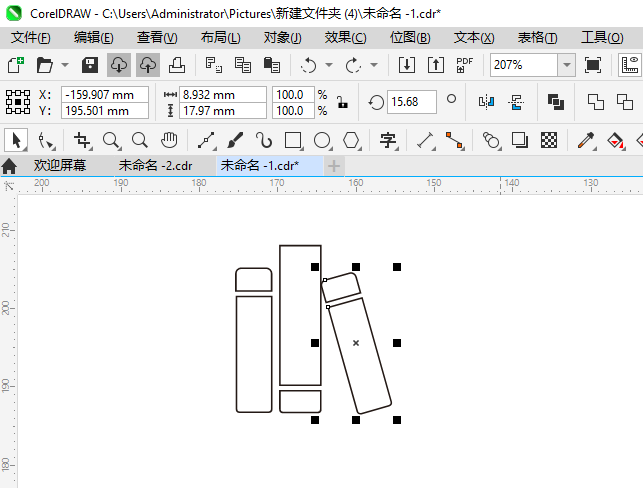Select the Ellipse tool
The image size is (643, 488).
[323, 140]
